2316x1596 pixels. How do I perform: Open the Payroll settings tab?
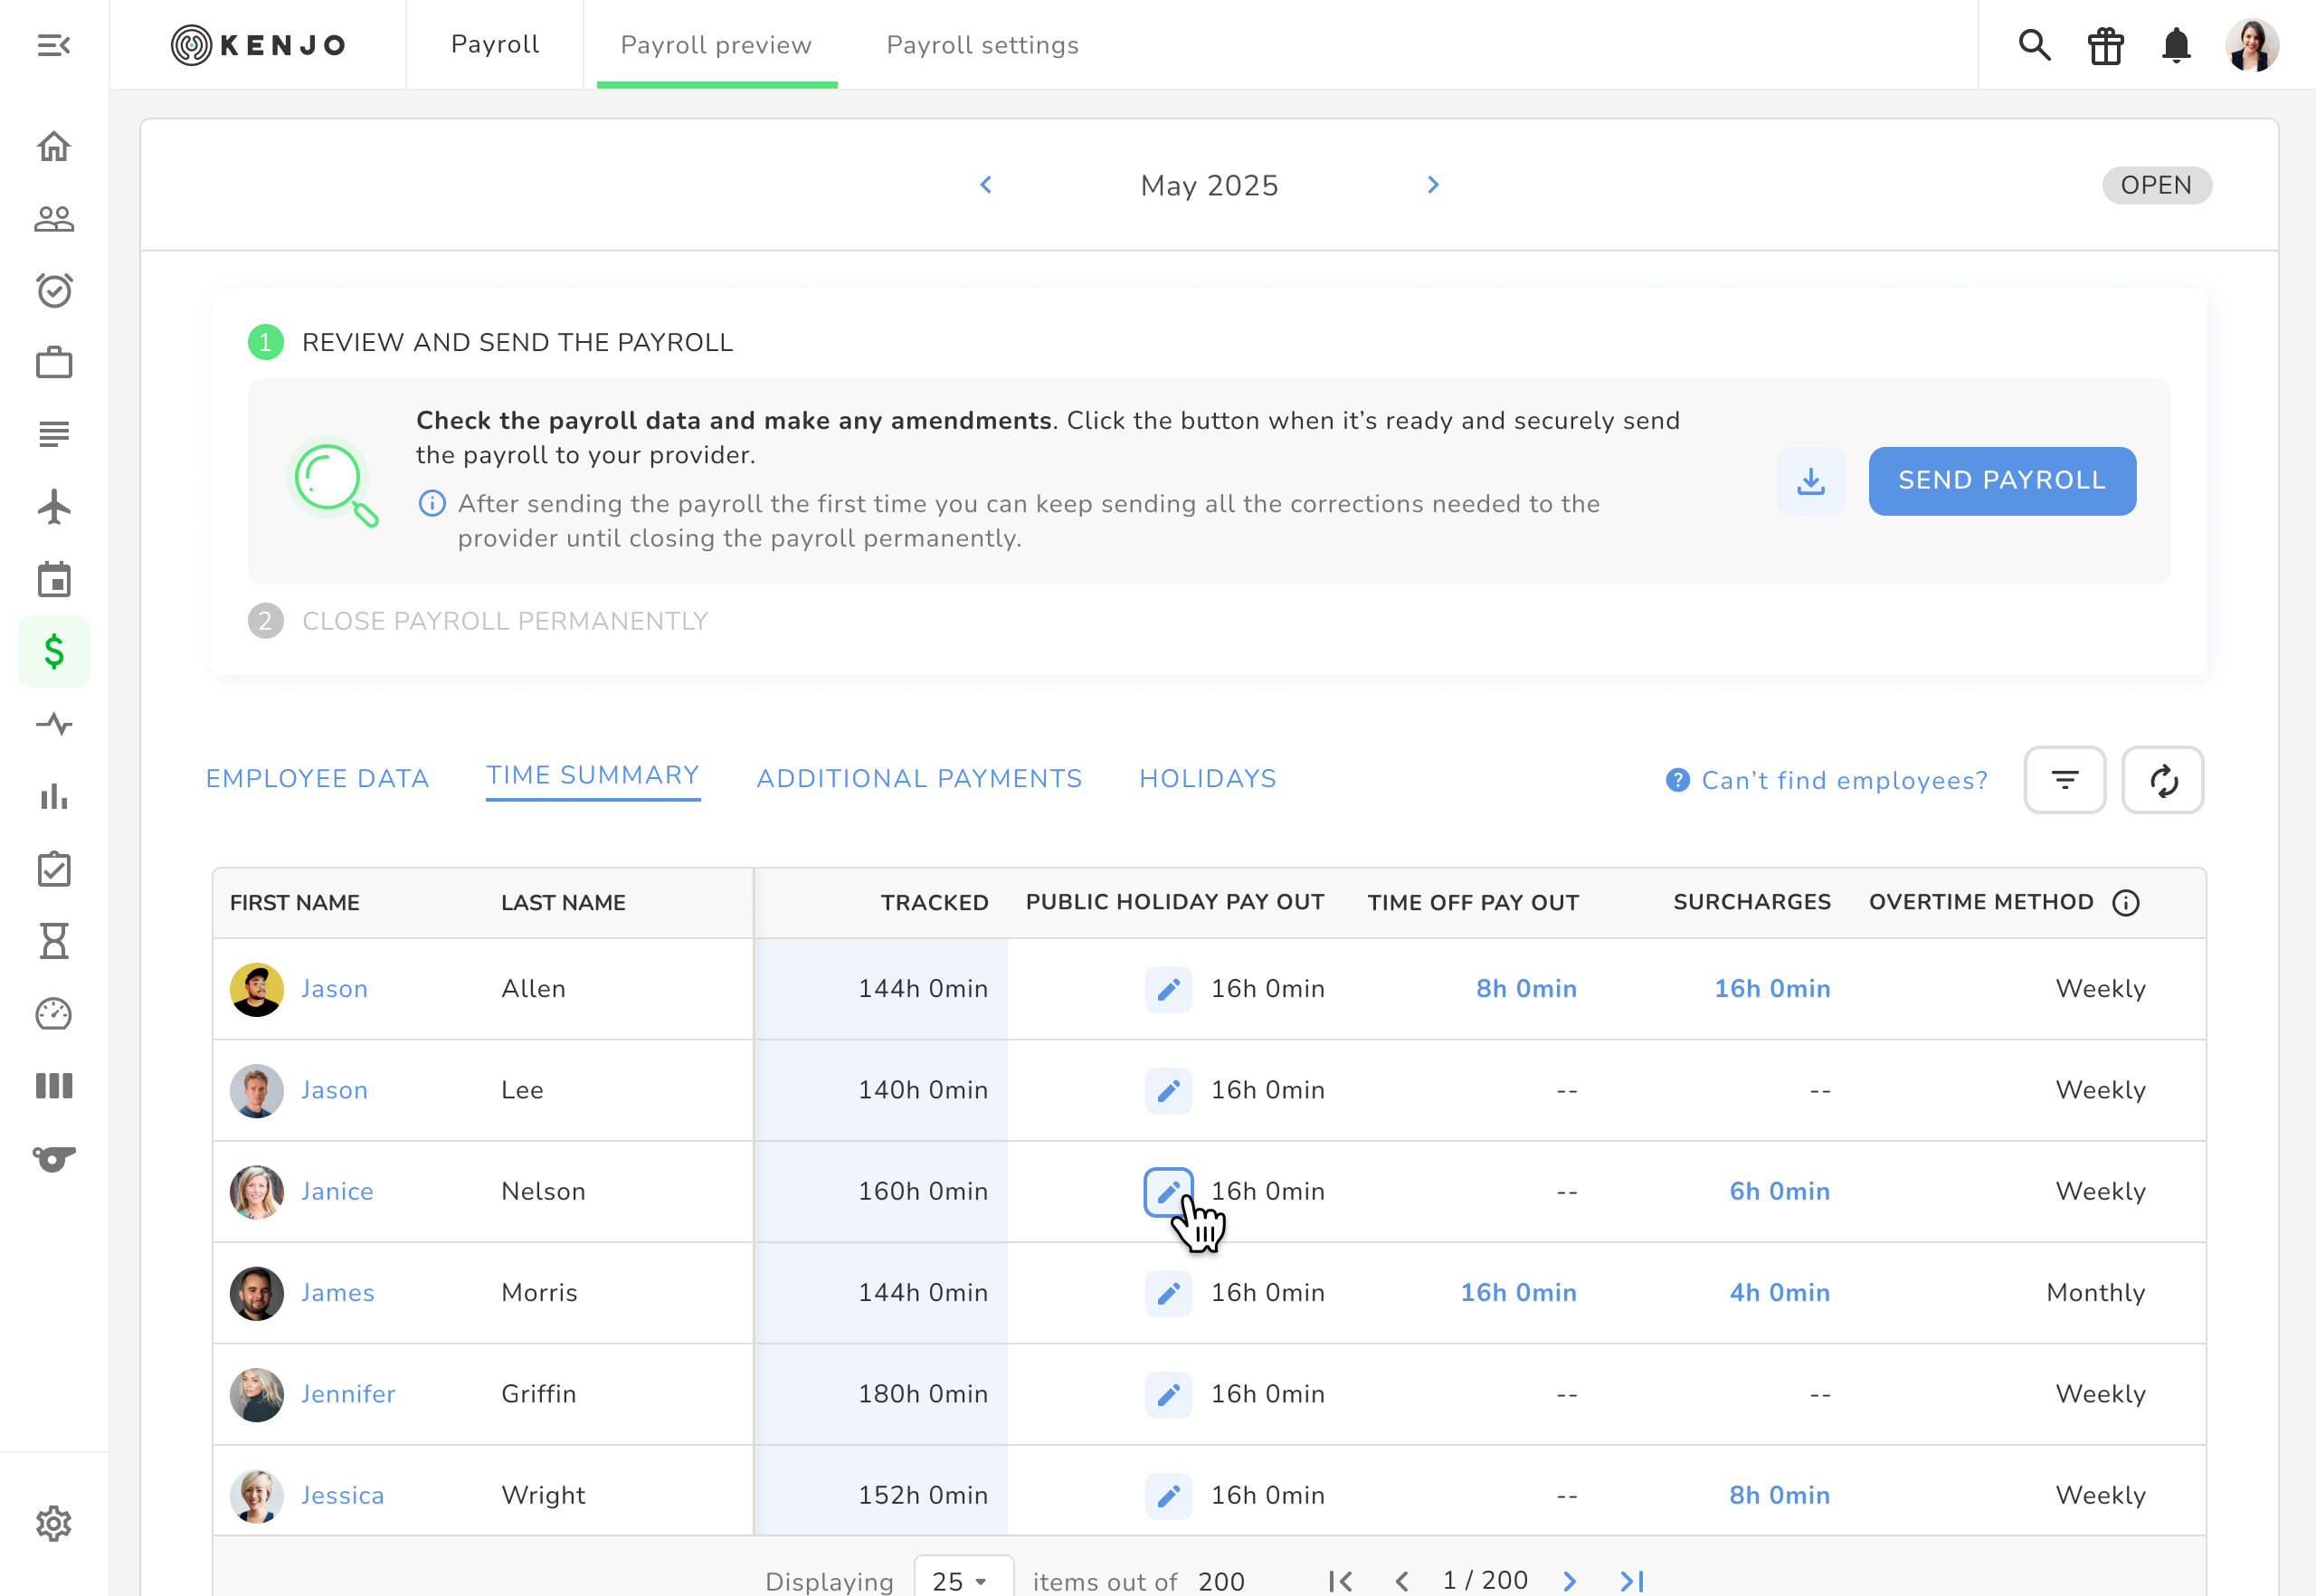[x=982, y=45]
